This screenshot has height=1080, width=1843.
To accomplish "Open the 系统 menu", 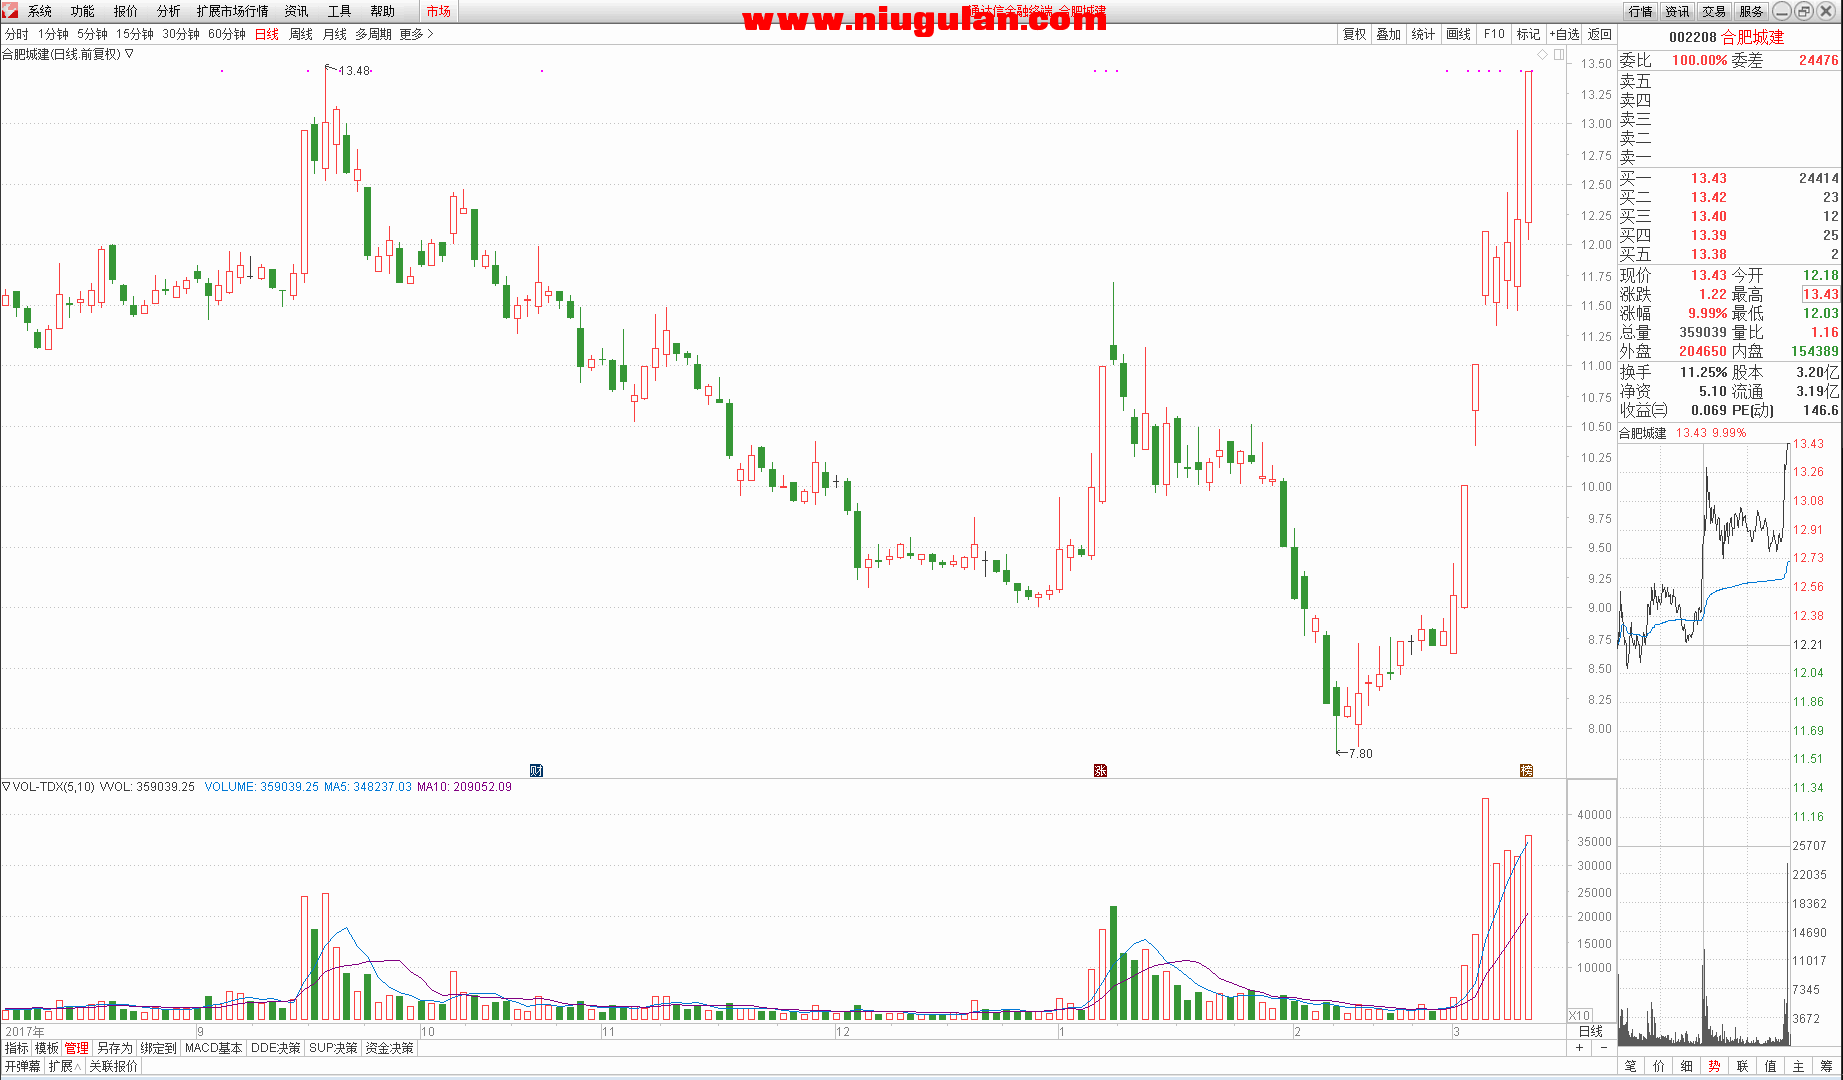I will 40,11.
